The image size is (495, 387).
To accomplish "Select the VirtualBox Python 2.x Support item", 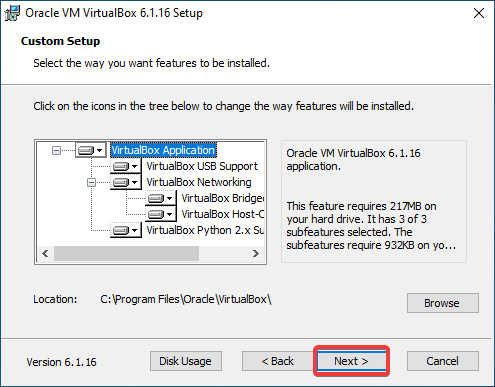I will (x=205, y=230).
